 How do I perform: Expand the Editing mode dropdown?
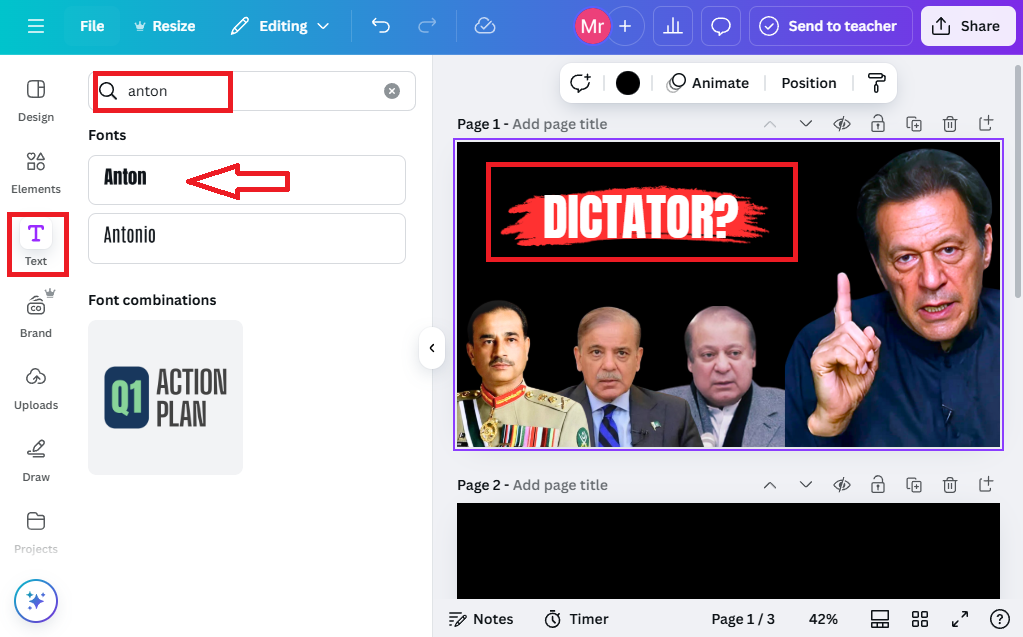coord(280,26)
